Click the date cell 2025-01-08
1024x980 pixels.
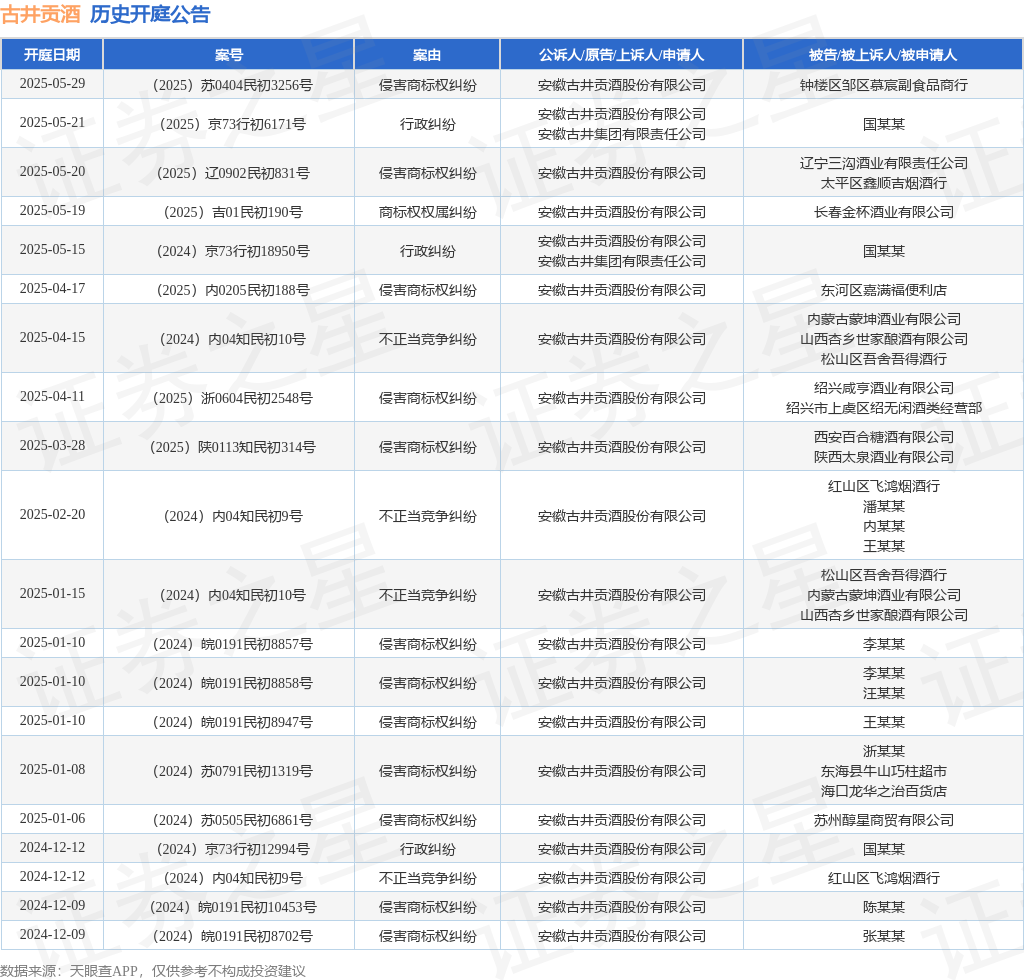52,770
